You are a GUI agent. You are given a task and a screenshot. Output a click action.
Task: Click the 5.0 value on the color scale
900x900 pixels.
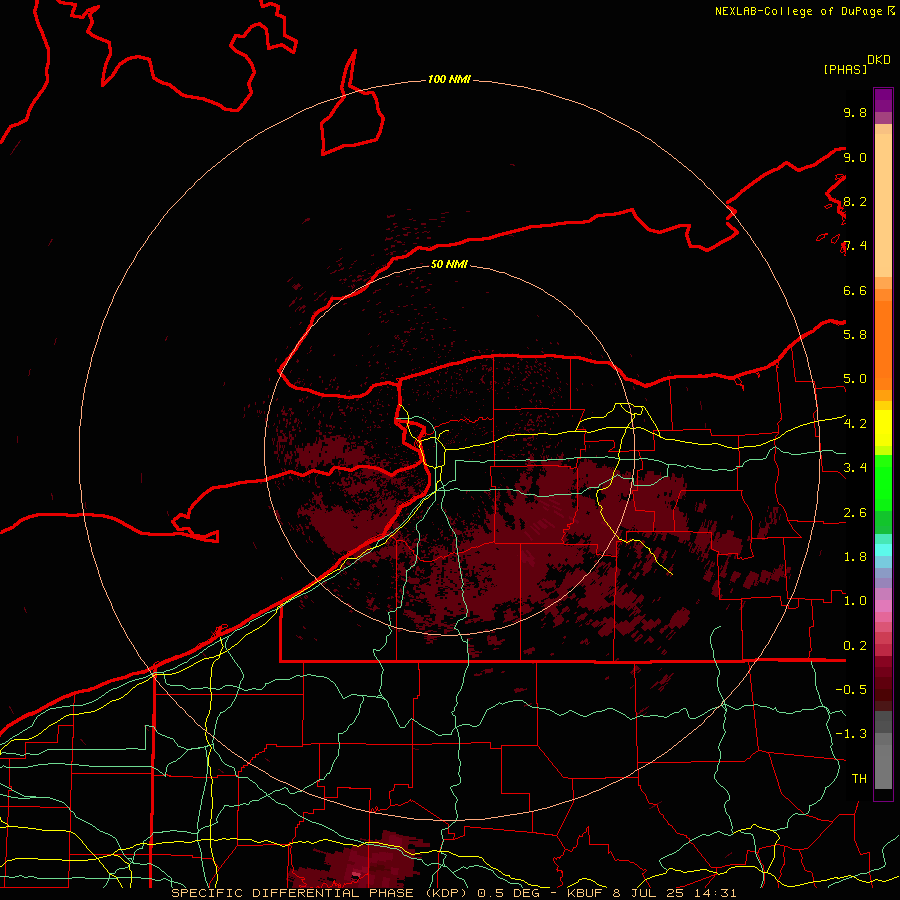click(855, 379)
